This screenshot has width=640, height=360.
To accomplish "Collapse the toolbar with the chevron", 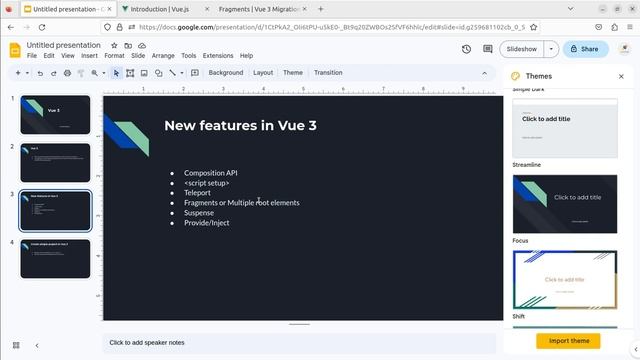I will click(484, 73).
